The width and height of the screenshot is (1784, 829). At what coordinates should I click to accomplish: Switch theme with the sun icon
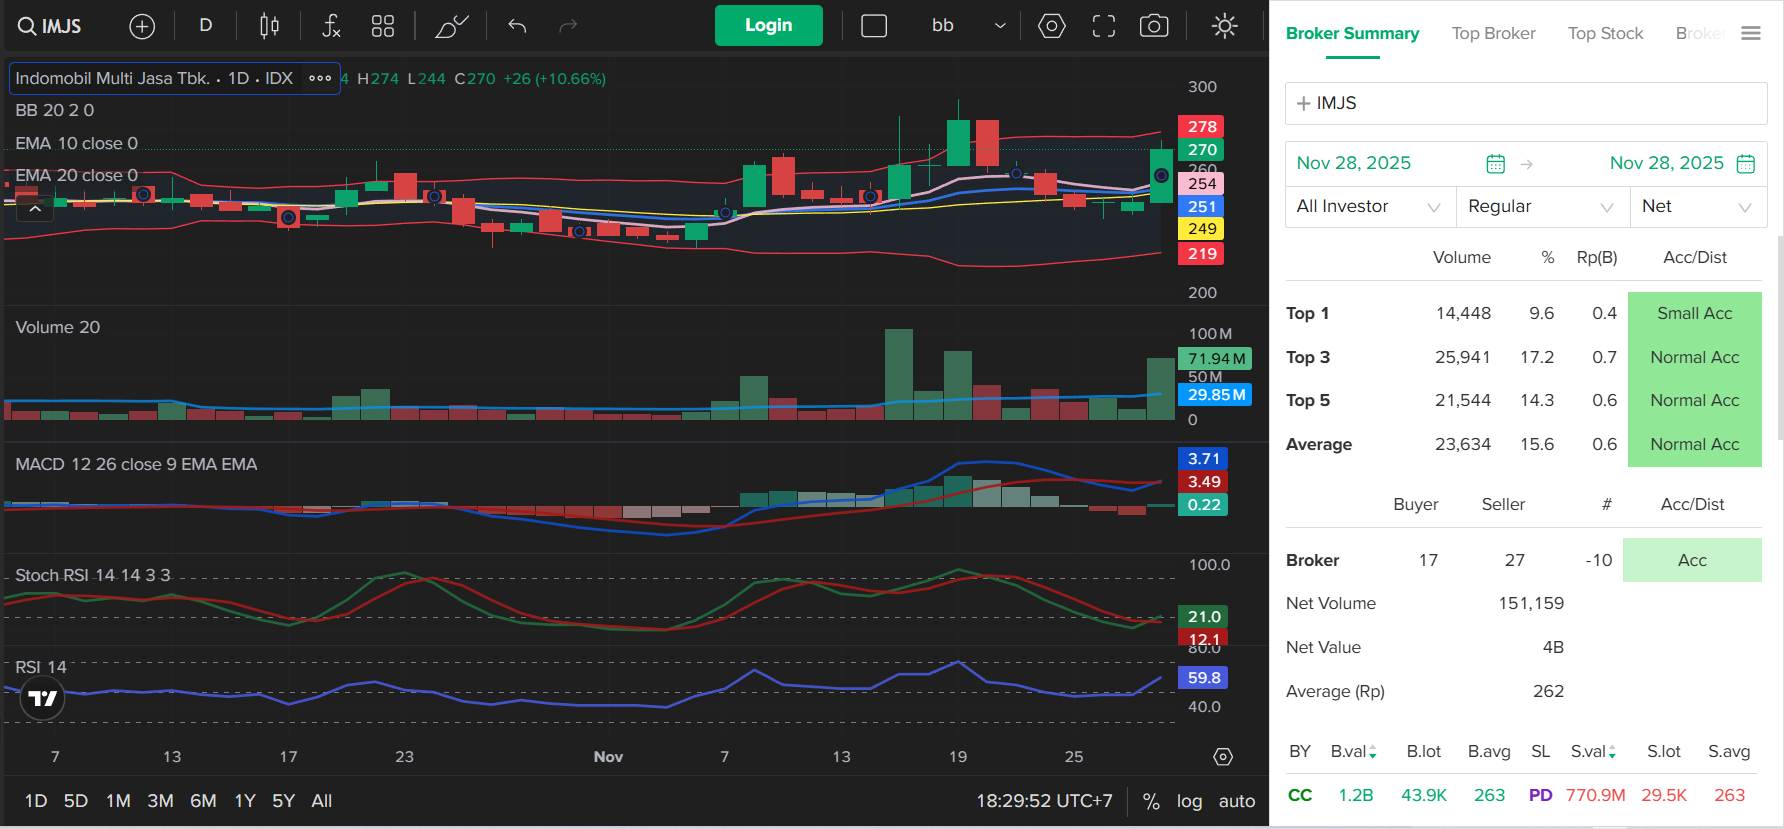[x=1224, y=26]
